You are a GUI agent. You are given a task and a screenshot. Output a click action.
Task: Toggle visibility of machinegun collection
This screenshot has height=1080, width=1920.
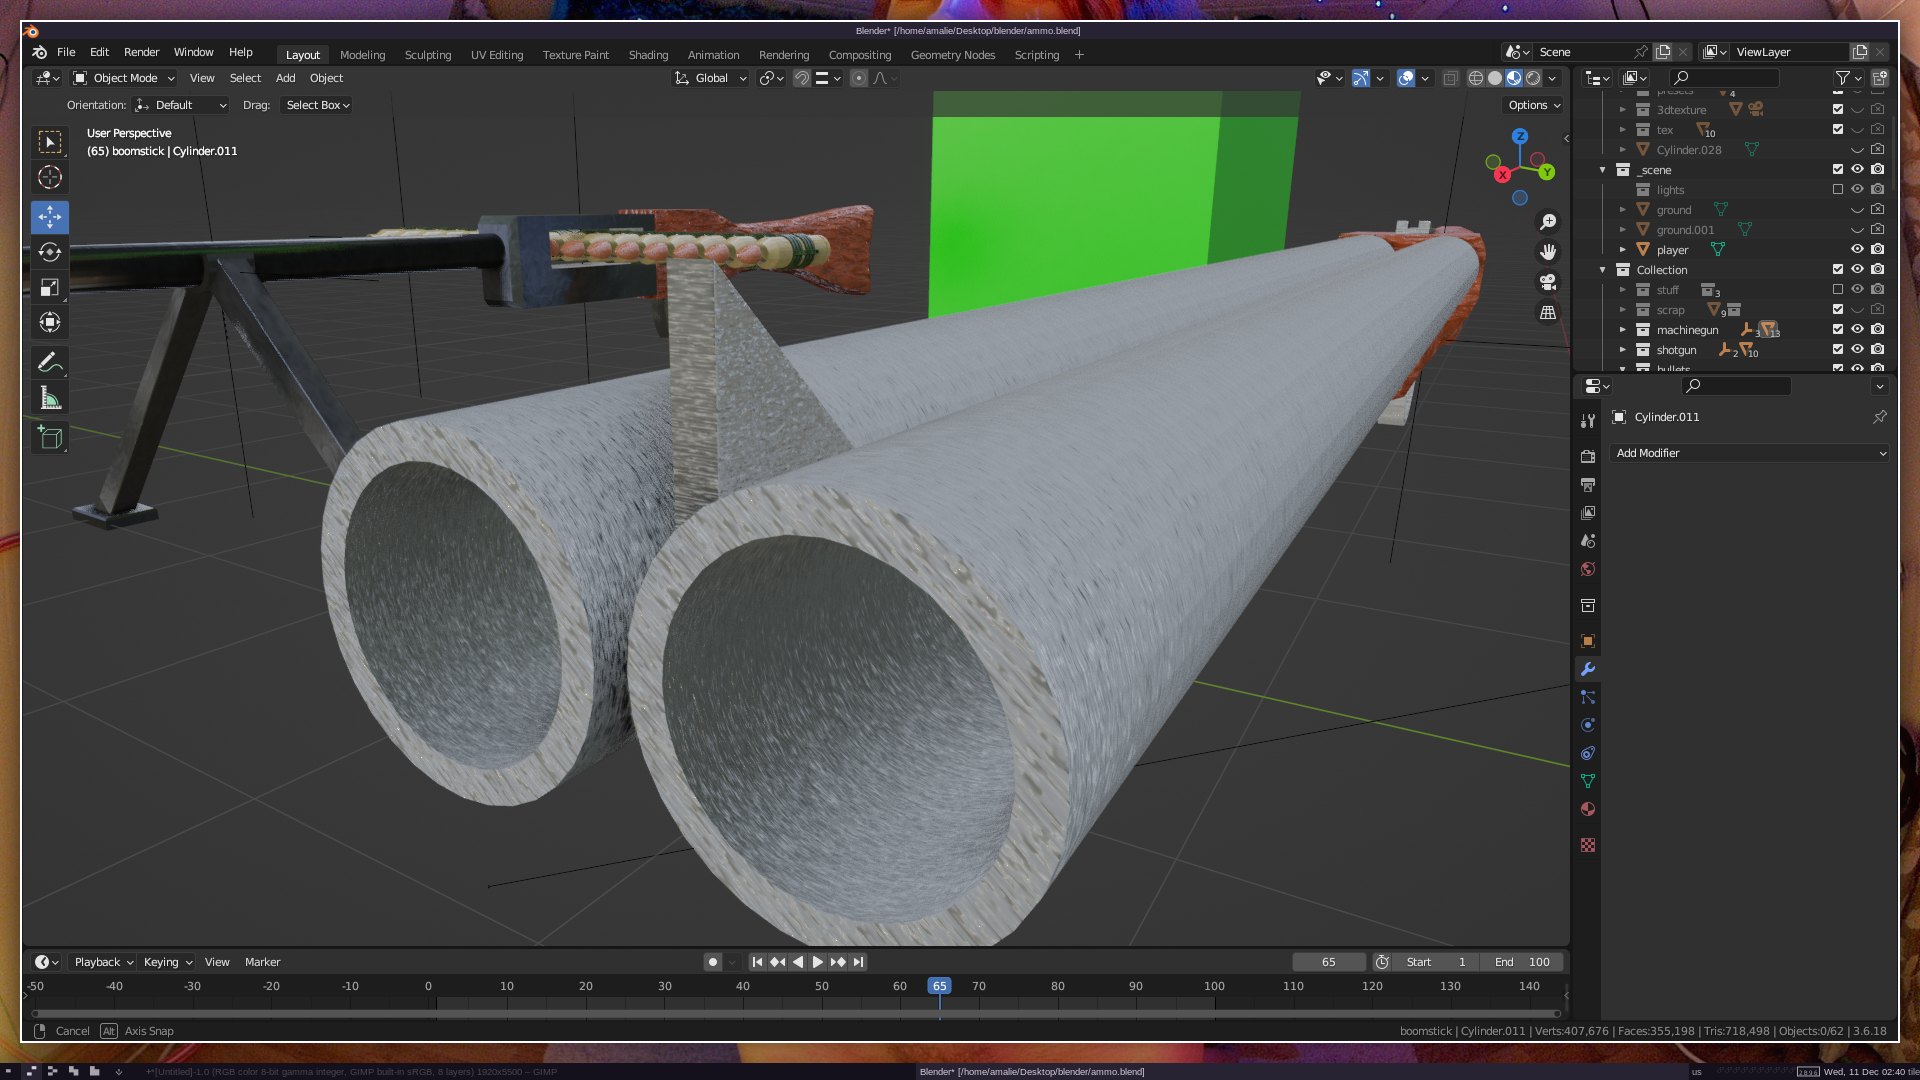tap(1857, 330)
